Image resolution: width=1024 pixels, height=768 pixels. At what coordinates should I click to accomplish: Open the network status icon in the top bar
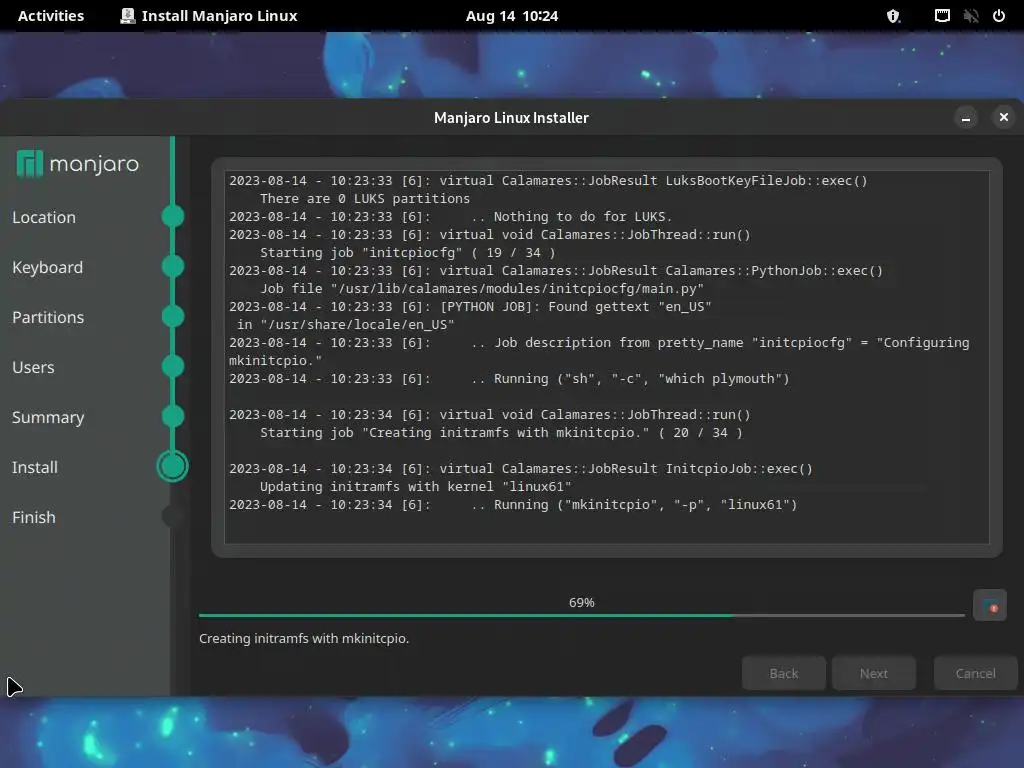(x=942, y=16)
